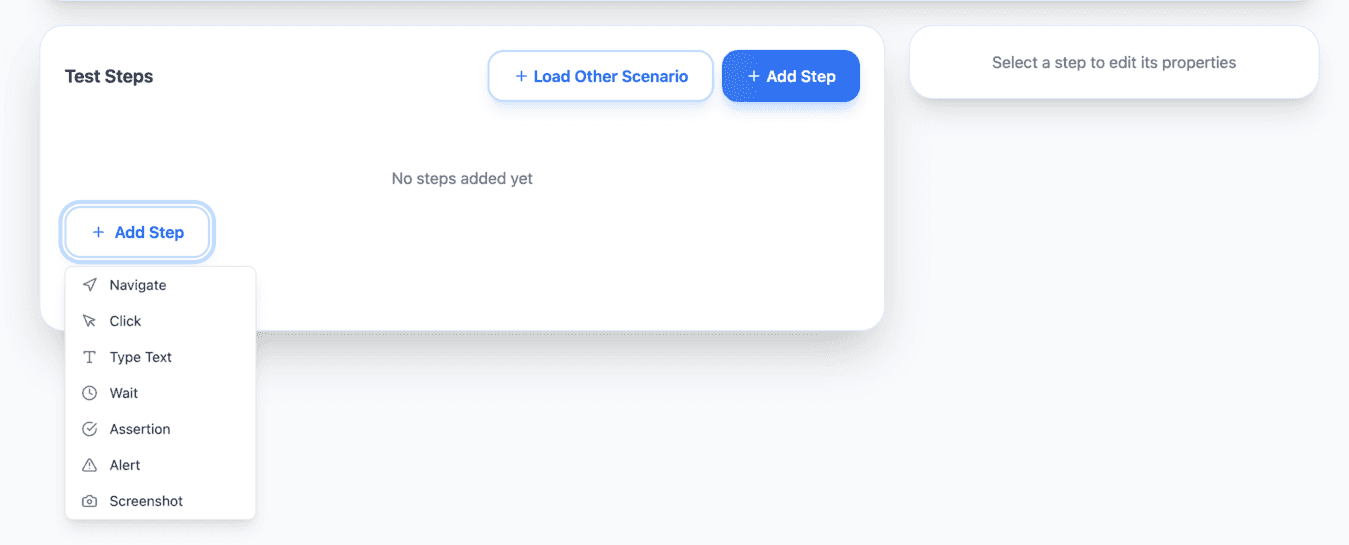The image size is (1349, 545).
Task: Click the clock icon beside Wait
Action: pos(90,393)
